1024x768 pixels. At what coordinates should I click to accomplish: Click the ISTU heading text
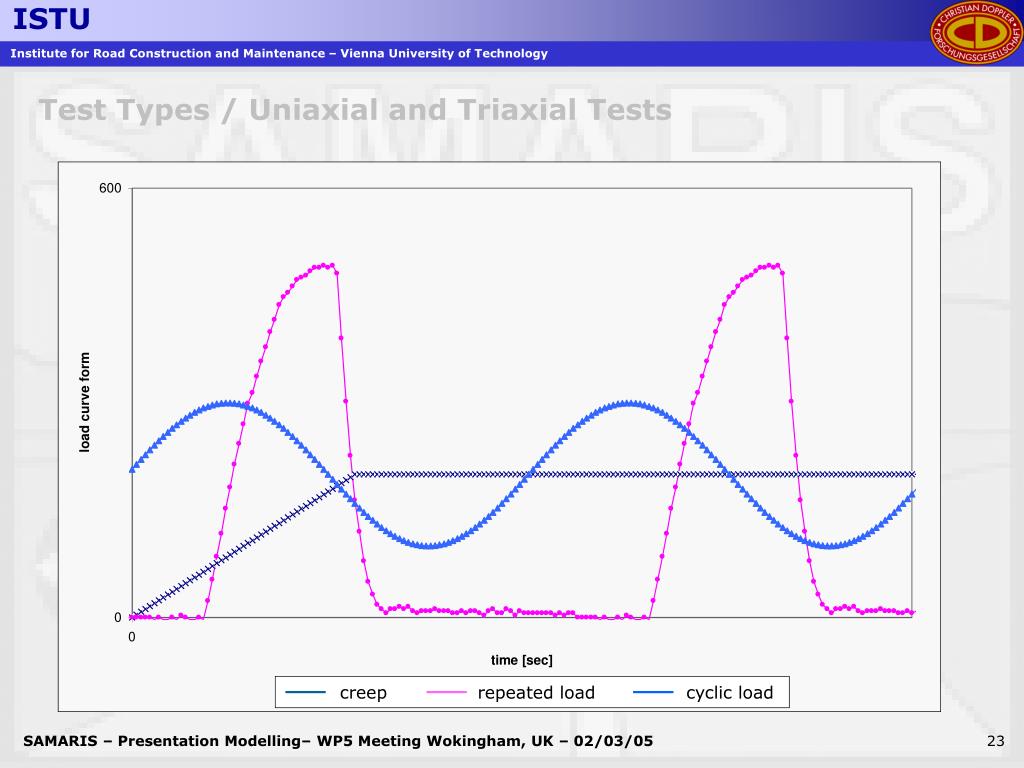click(51, 19)
